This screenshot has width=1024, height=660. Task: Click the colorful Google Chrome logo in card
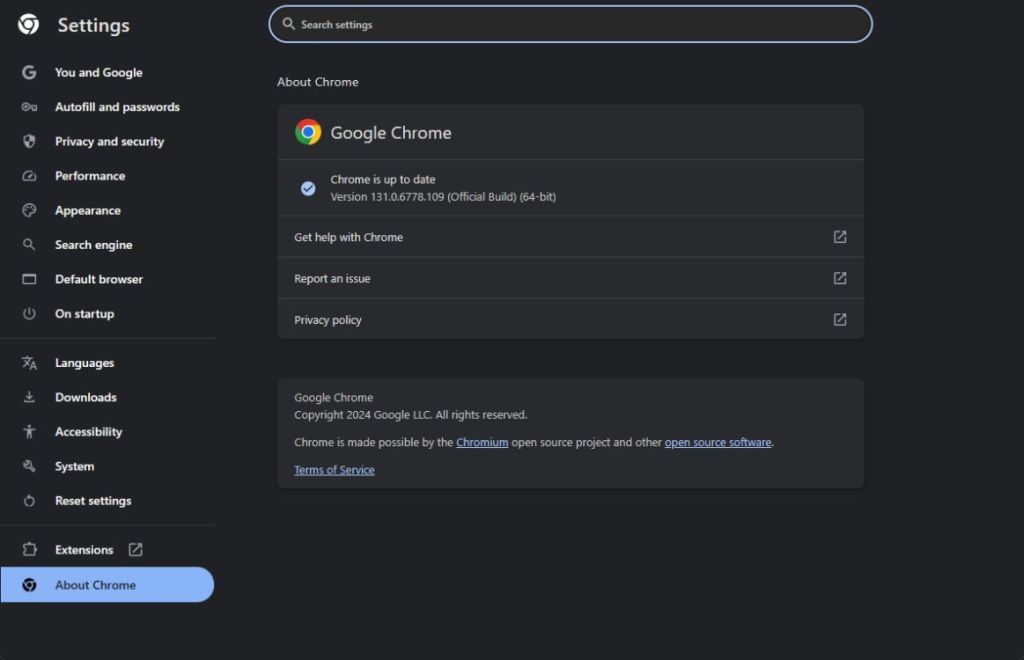pyautogui.click(x=308, y=132)
